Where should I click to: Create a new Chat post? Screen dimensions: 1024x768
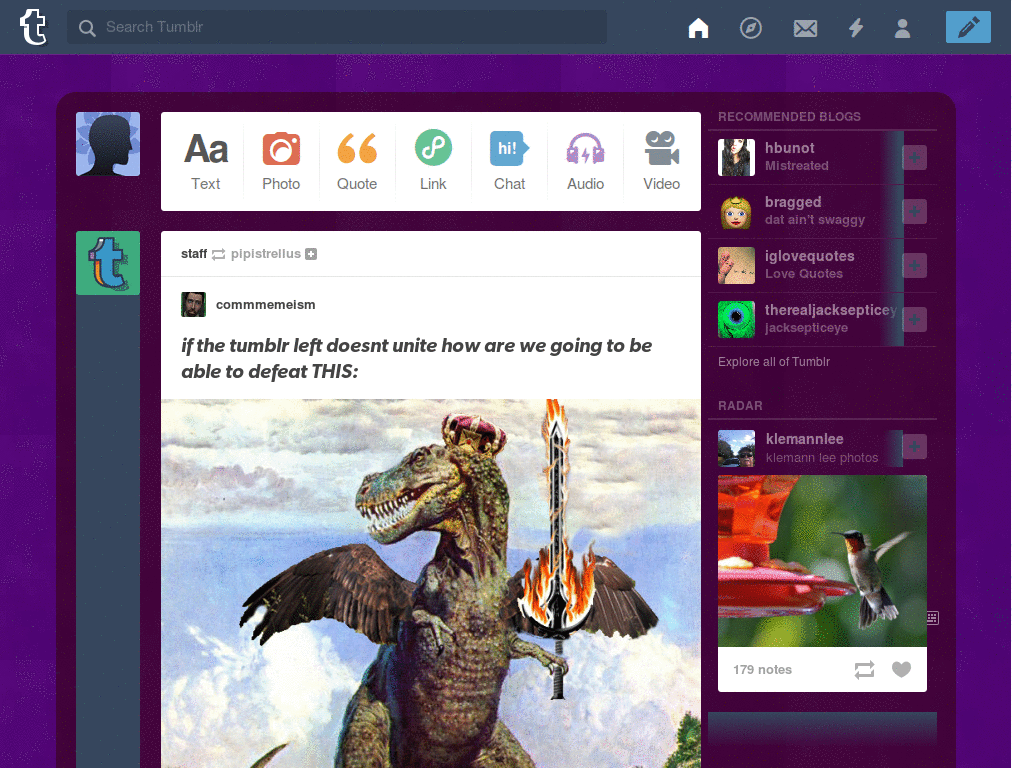(x=509, y=161)
